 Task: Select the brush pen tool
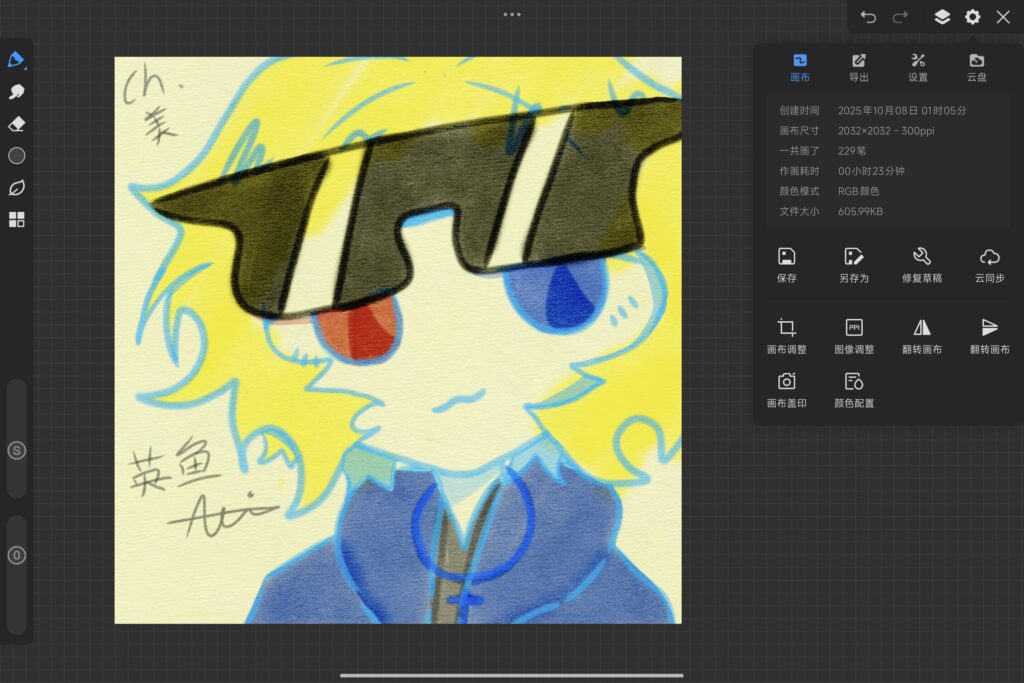(16, 60)
